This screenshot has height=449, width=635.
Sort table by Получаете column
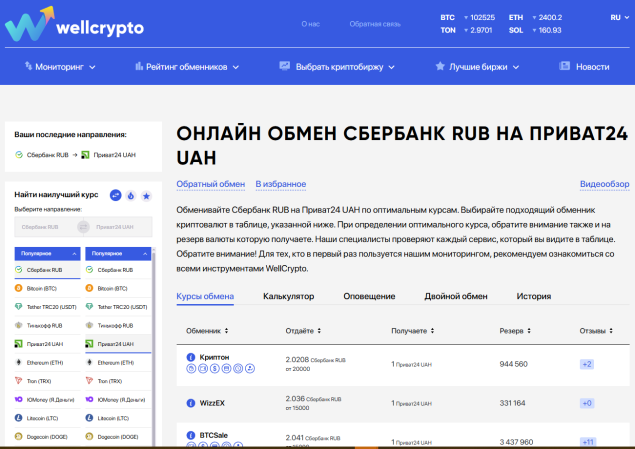pyautogui.click(x=413, y=331)
